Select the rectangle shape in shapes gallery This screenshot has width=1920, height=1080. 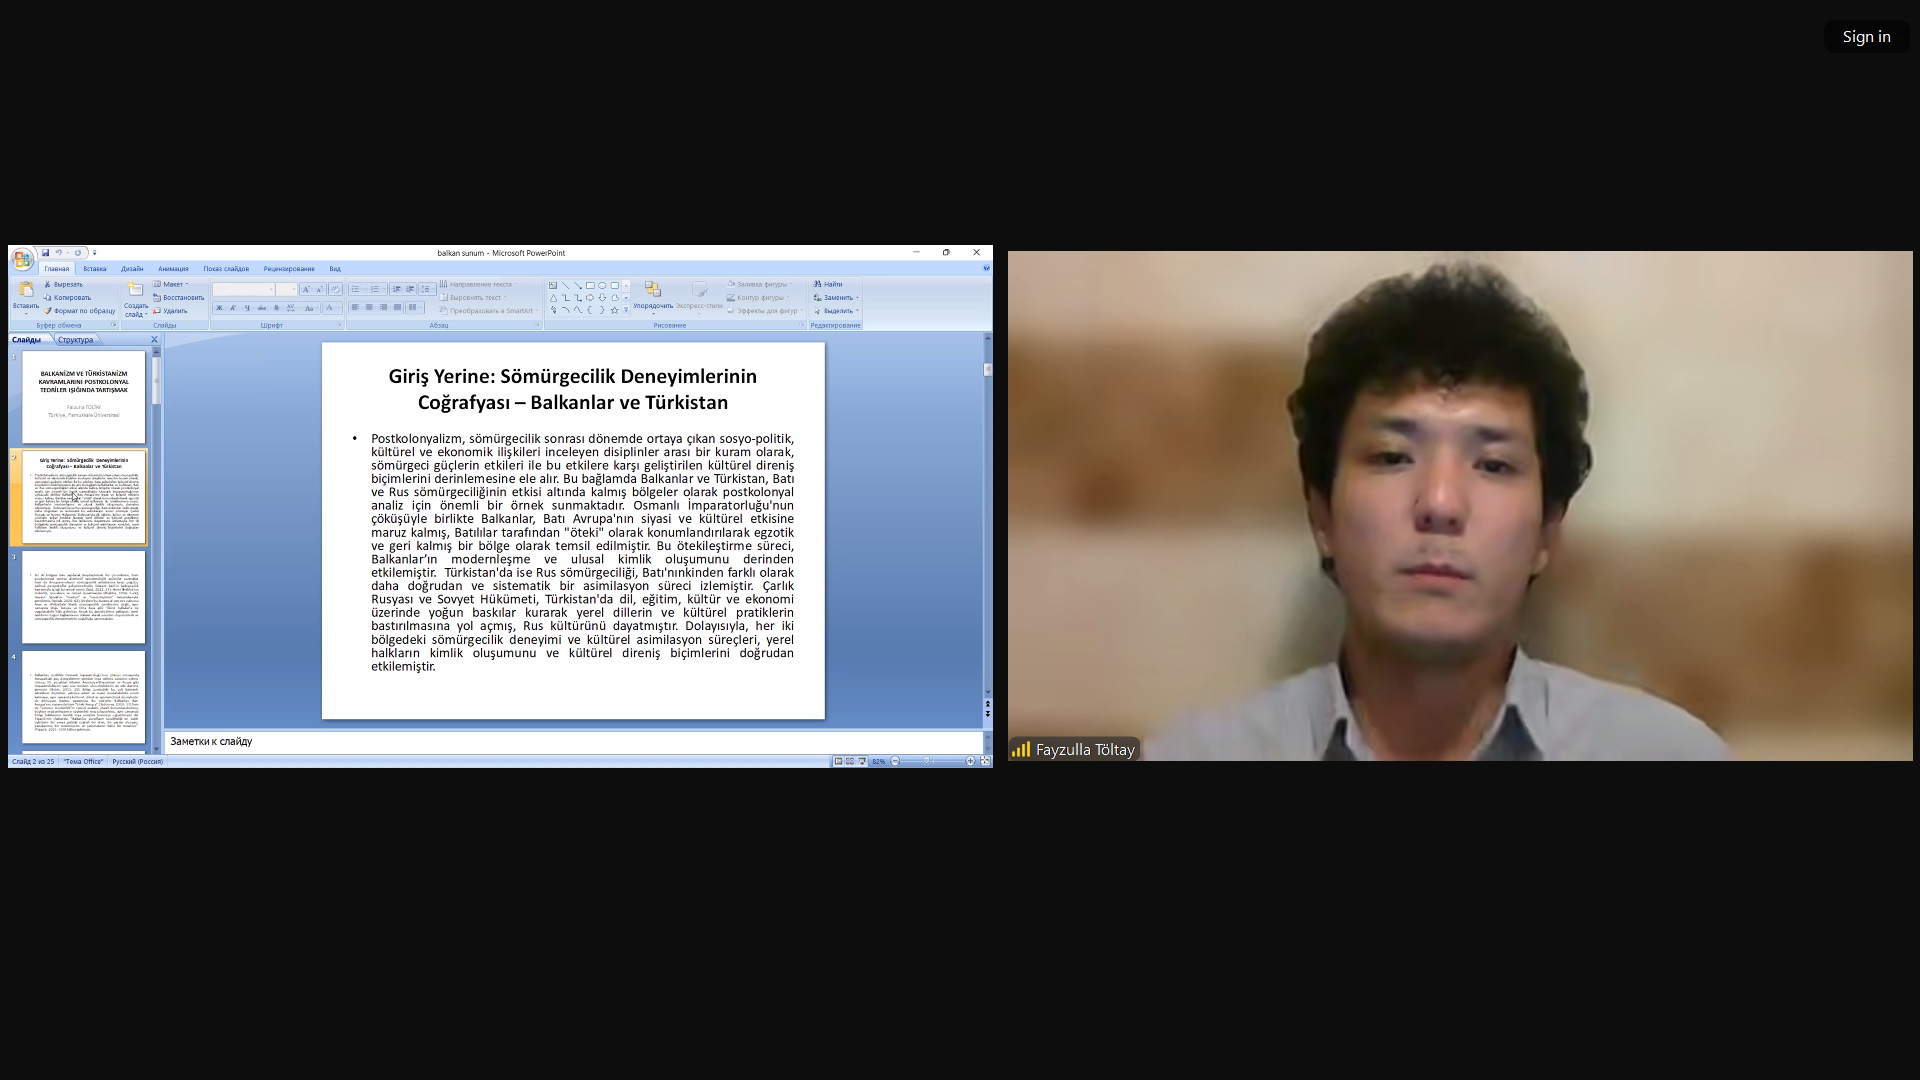click(590, 286)
